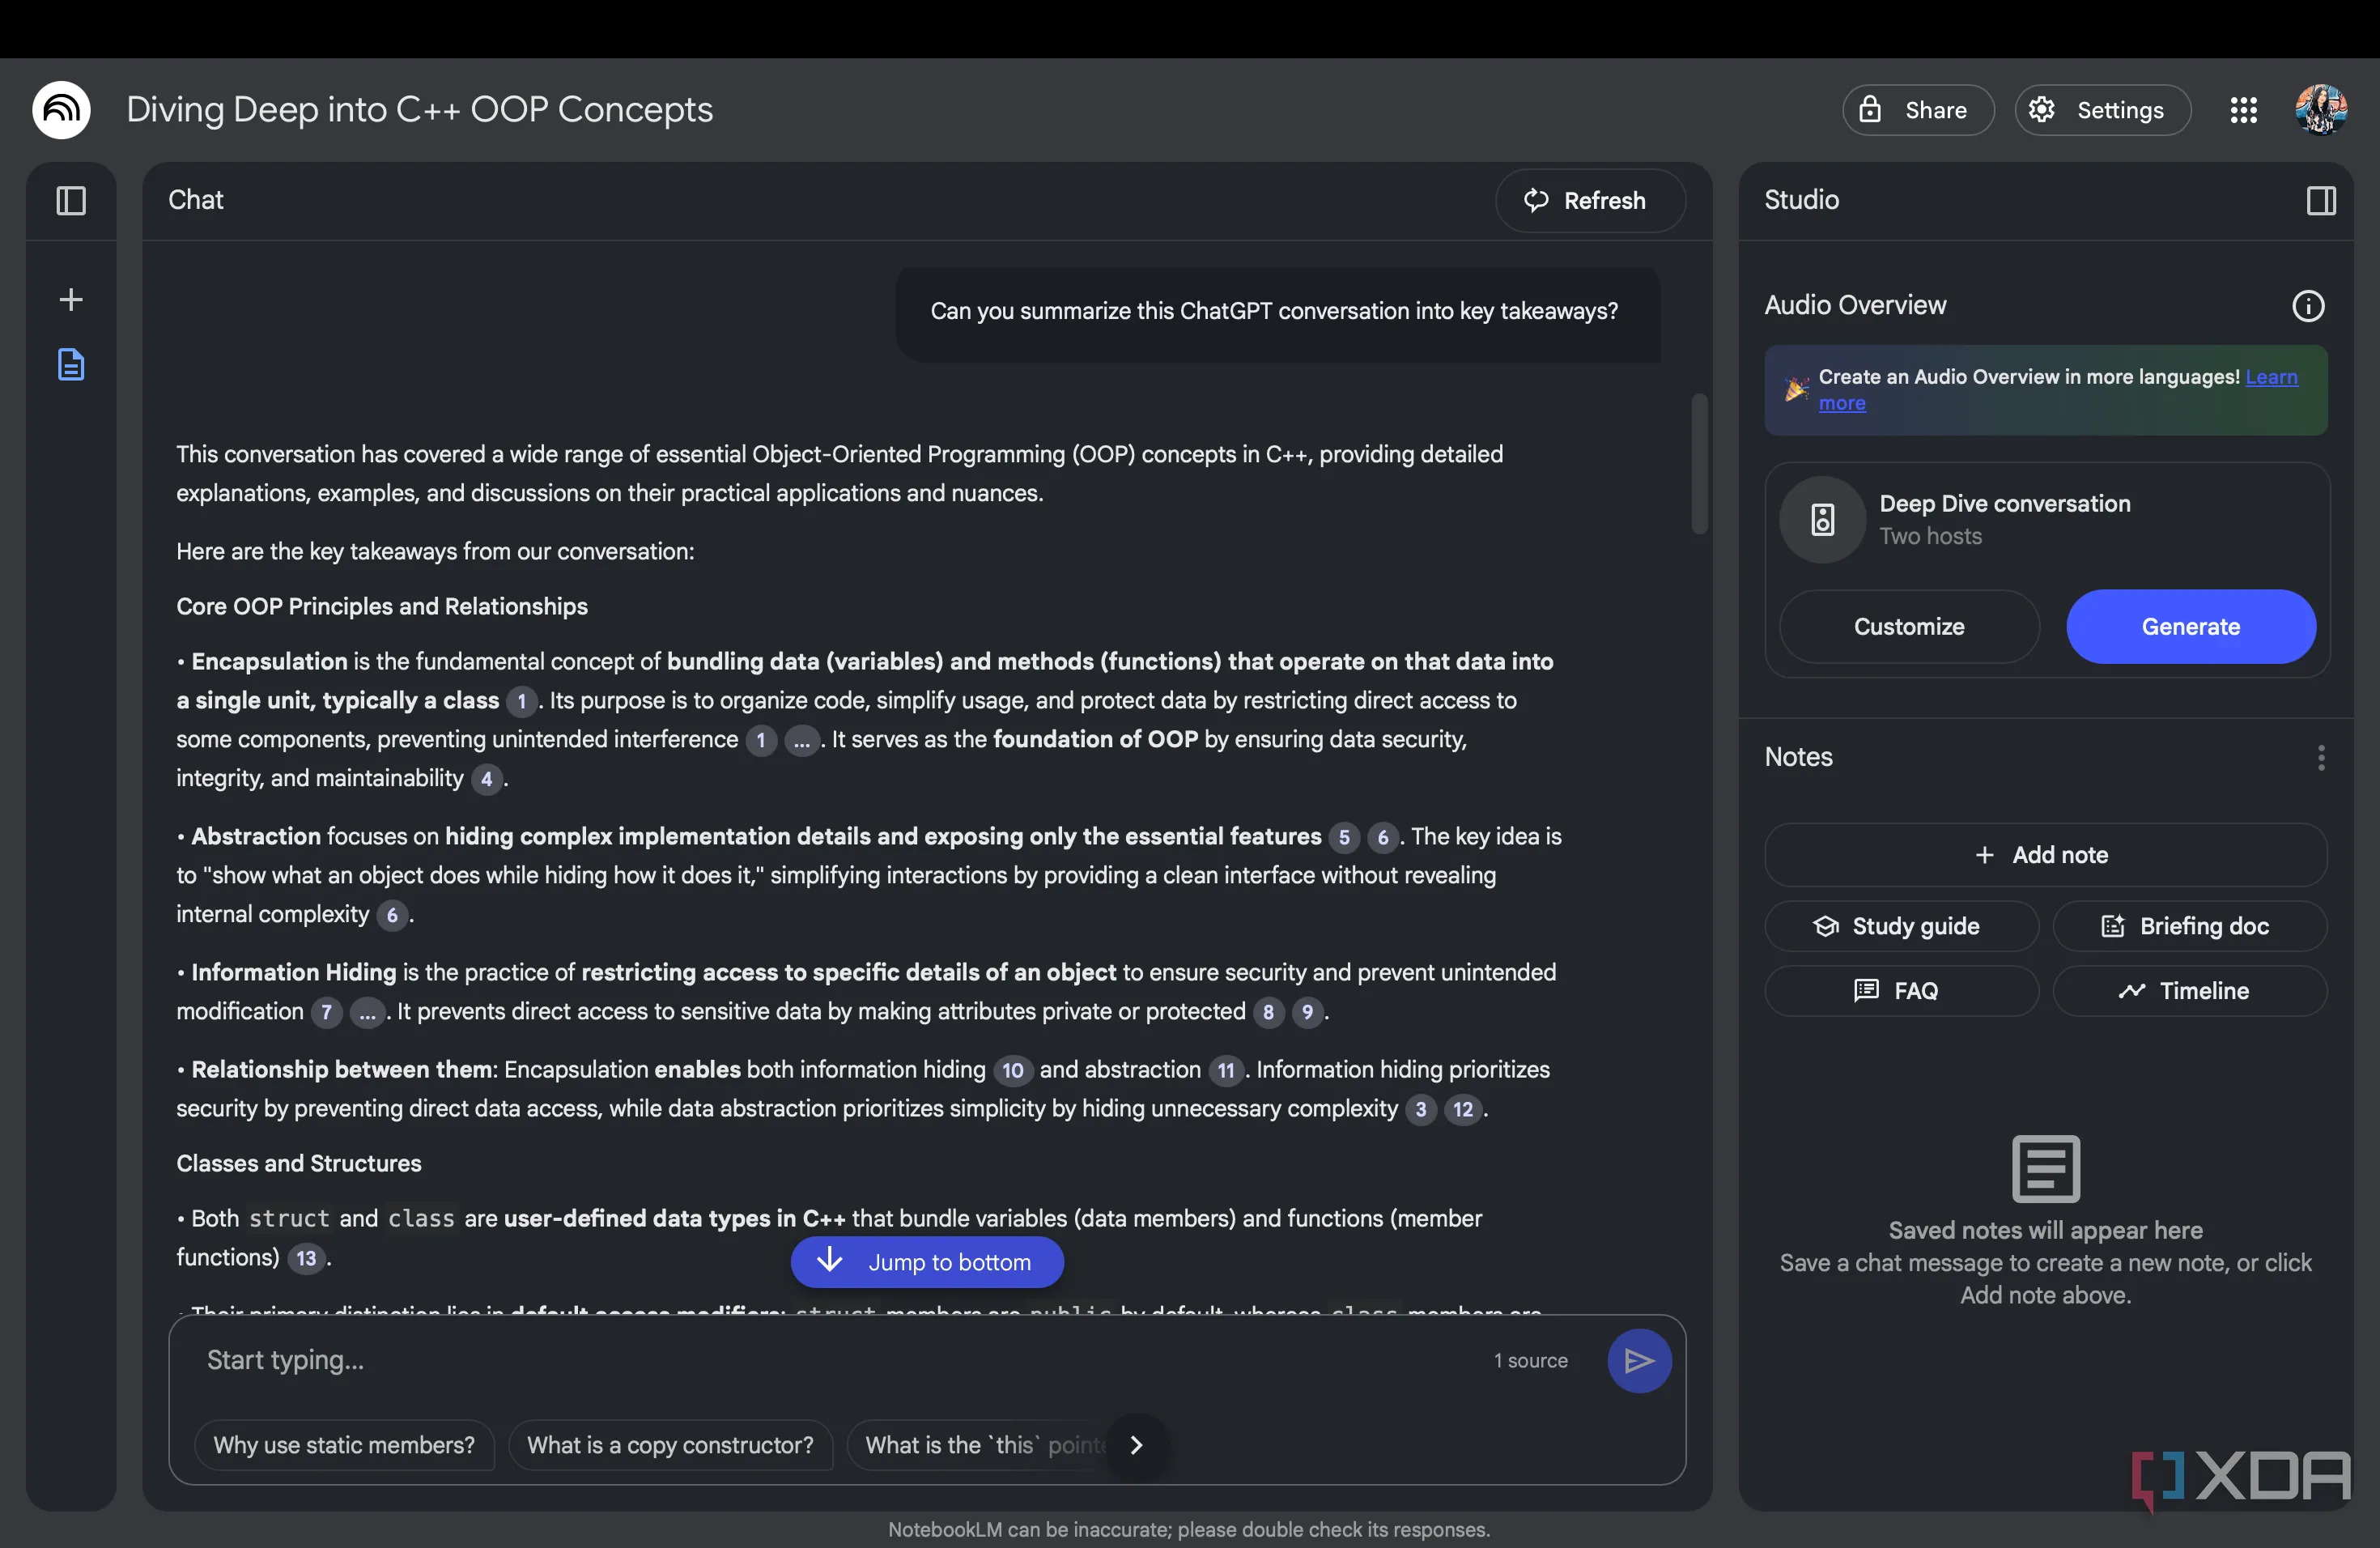Customize the audio overview
This screenshot has width=2380, height=1548.
pyautogui.click(x=1909, y=626)
